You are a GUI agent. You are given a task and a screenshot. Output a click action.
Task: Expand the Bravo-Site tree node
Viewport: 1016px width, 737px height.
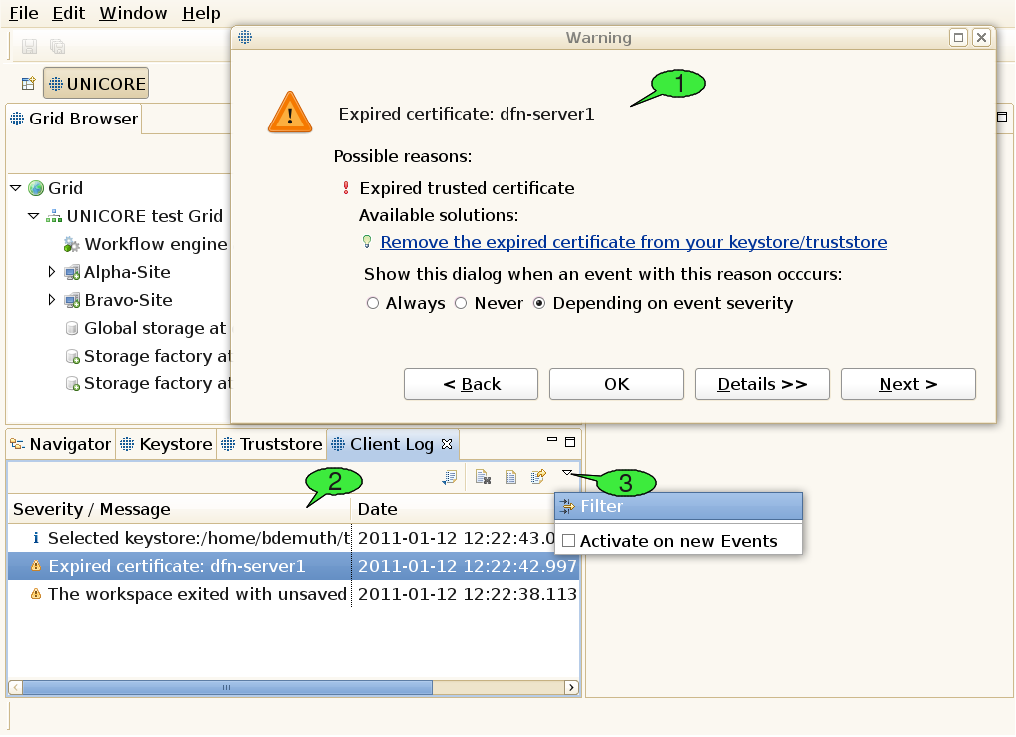point(52,300)
